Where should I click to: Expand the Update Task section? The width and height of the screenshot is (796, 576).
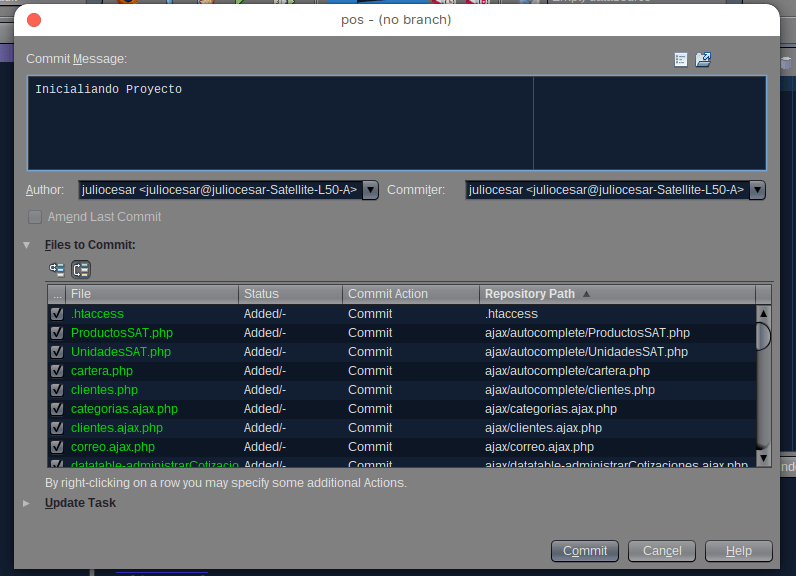pyautogui.click(x=27, y=503)
